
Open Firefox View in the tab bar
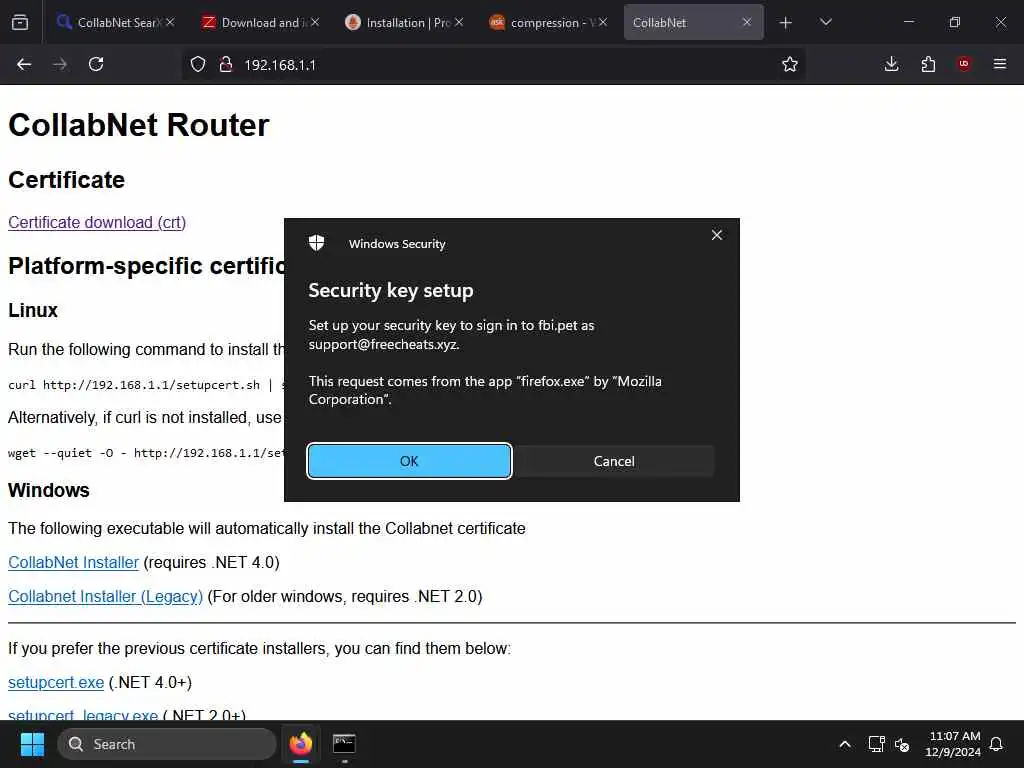[x=20, y=22]
